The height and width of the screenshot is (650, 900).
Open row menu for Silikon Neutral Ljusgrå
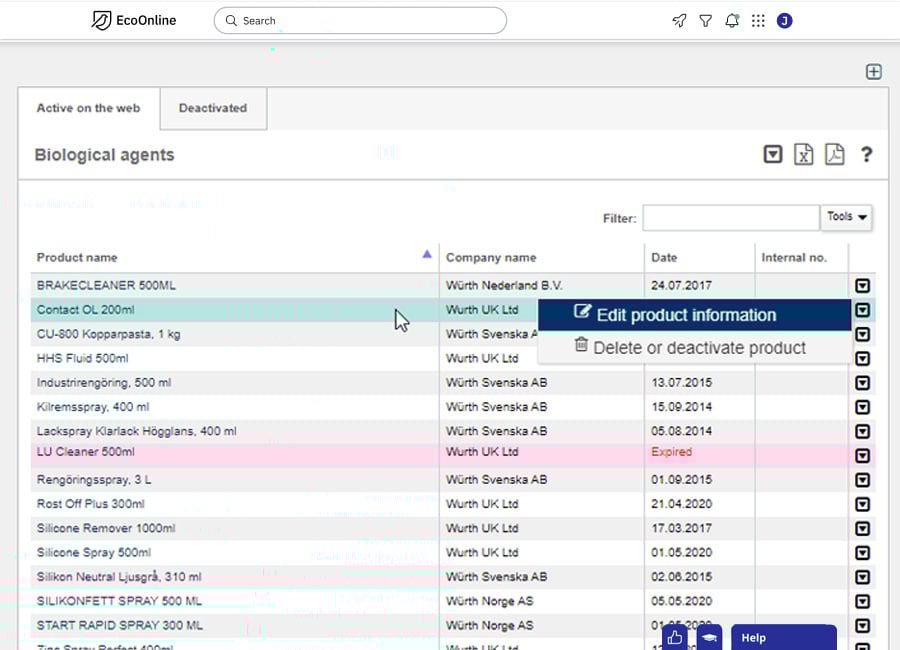[x=862, y=577]
